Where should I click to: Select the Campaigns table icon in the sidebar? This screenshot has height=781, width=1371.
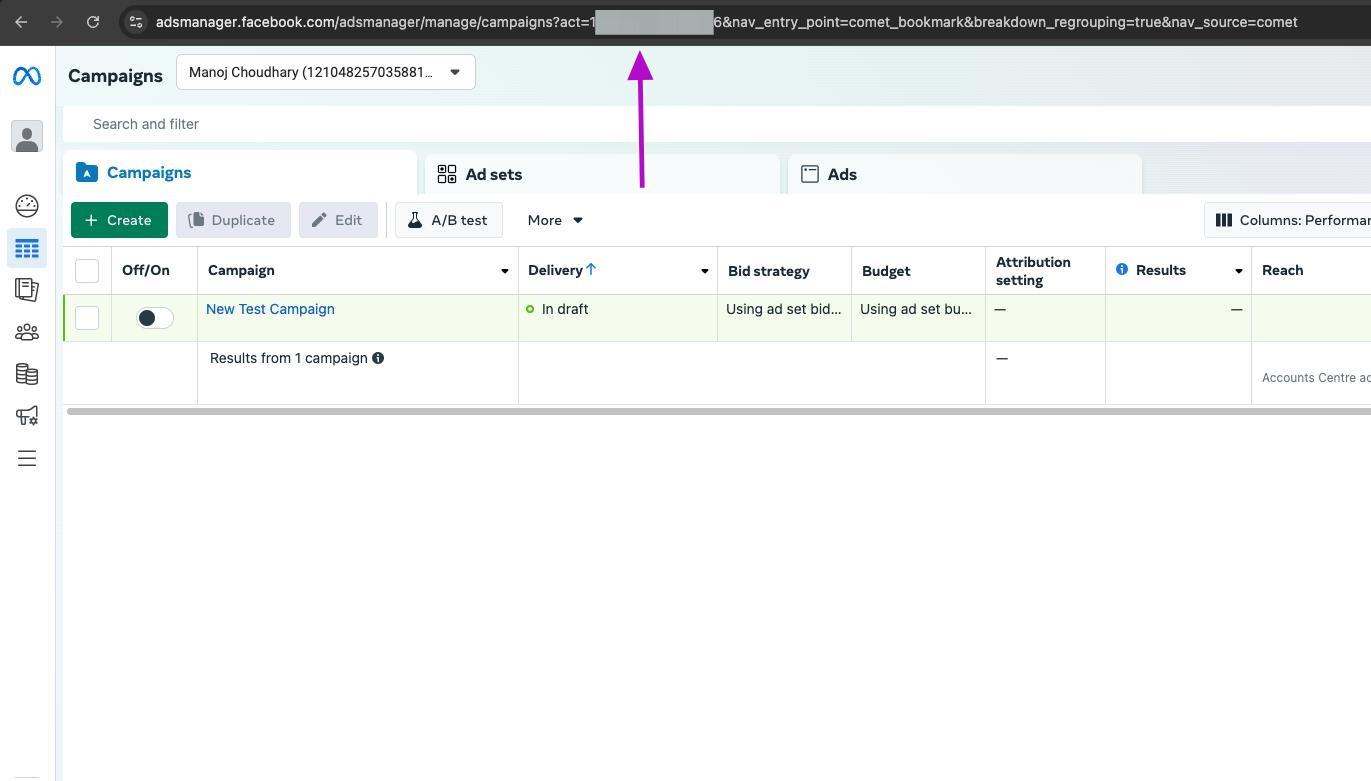(x=27, y=248)
